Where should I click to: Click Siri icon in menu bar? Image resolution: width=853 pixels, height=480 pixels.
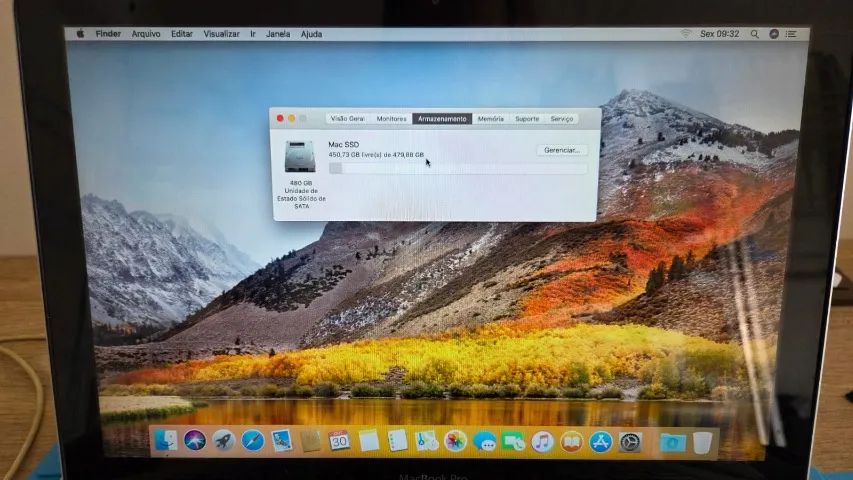774,34
